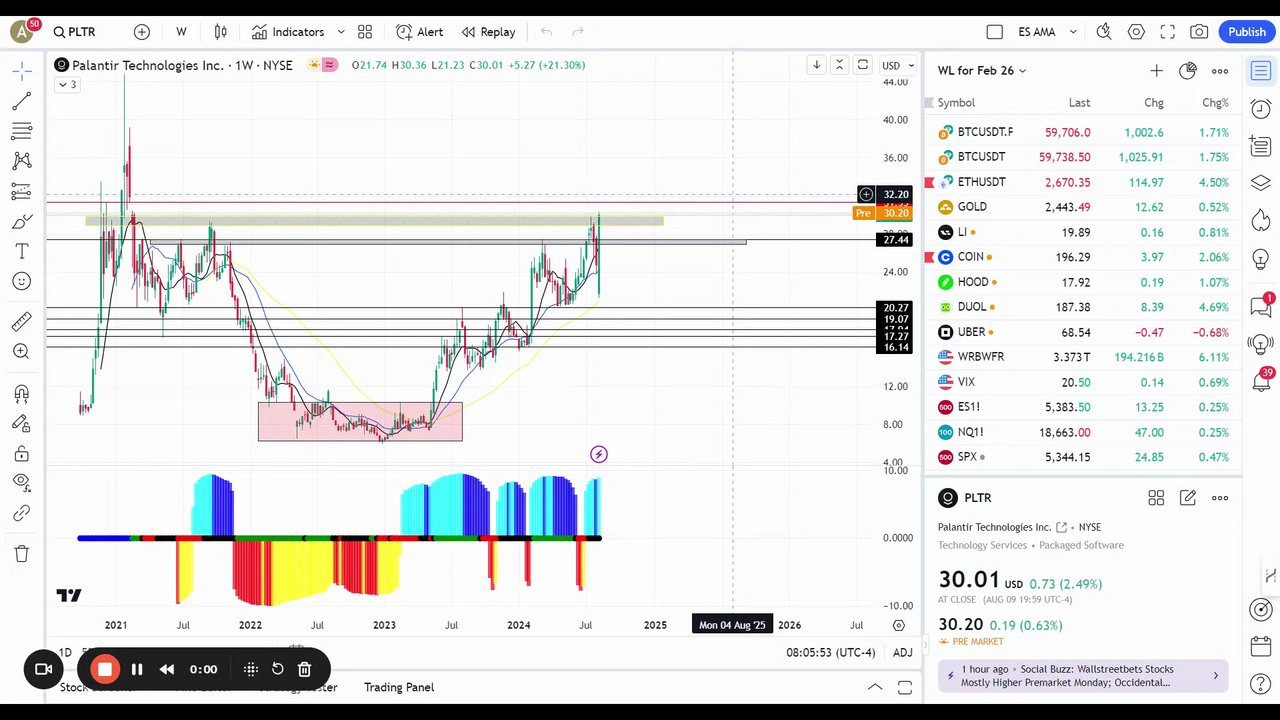Open quick search magnifier icon
This screenshot has height=720, width=1280.
tap(1104, 32)
